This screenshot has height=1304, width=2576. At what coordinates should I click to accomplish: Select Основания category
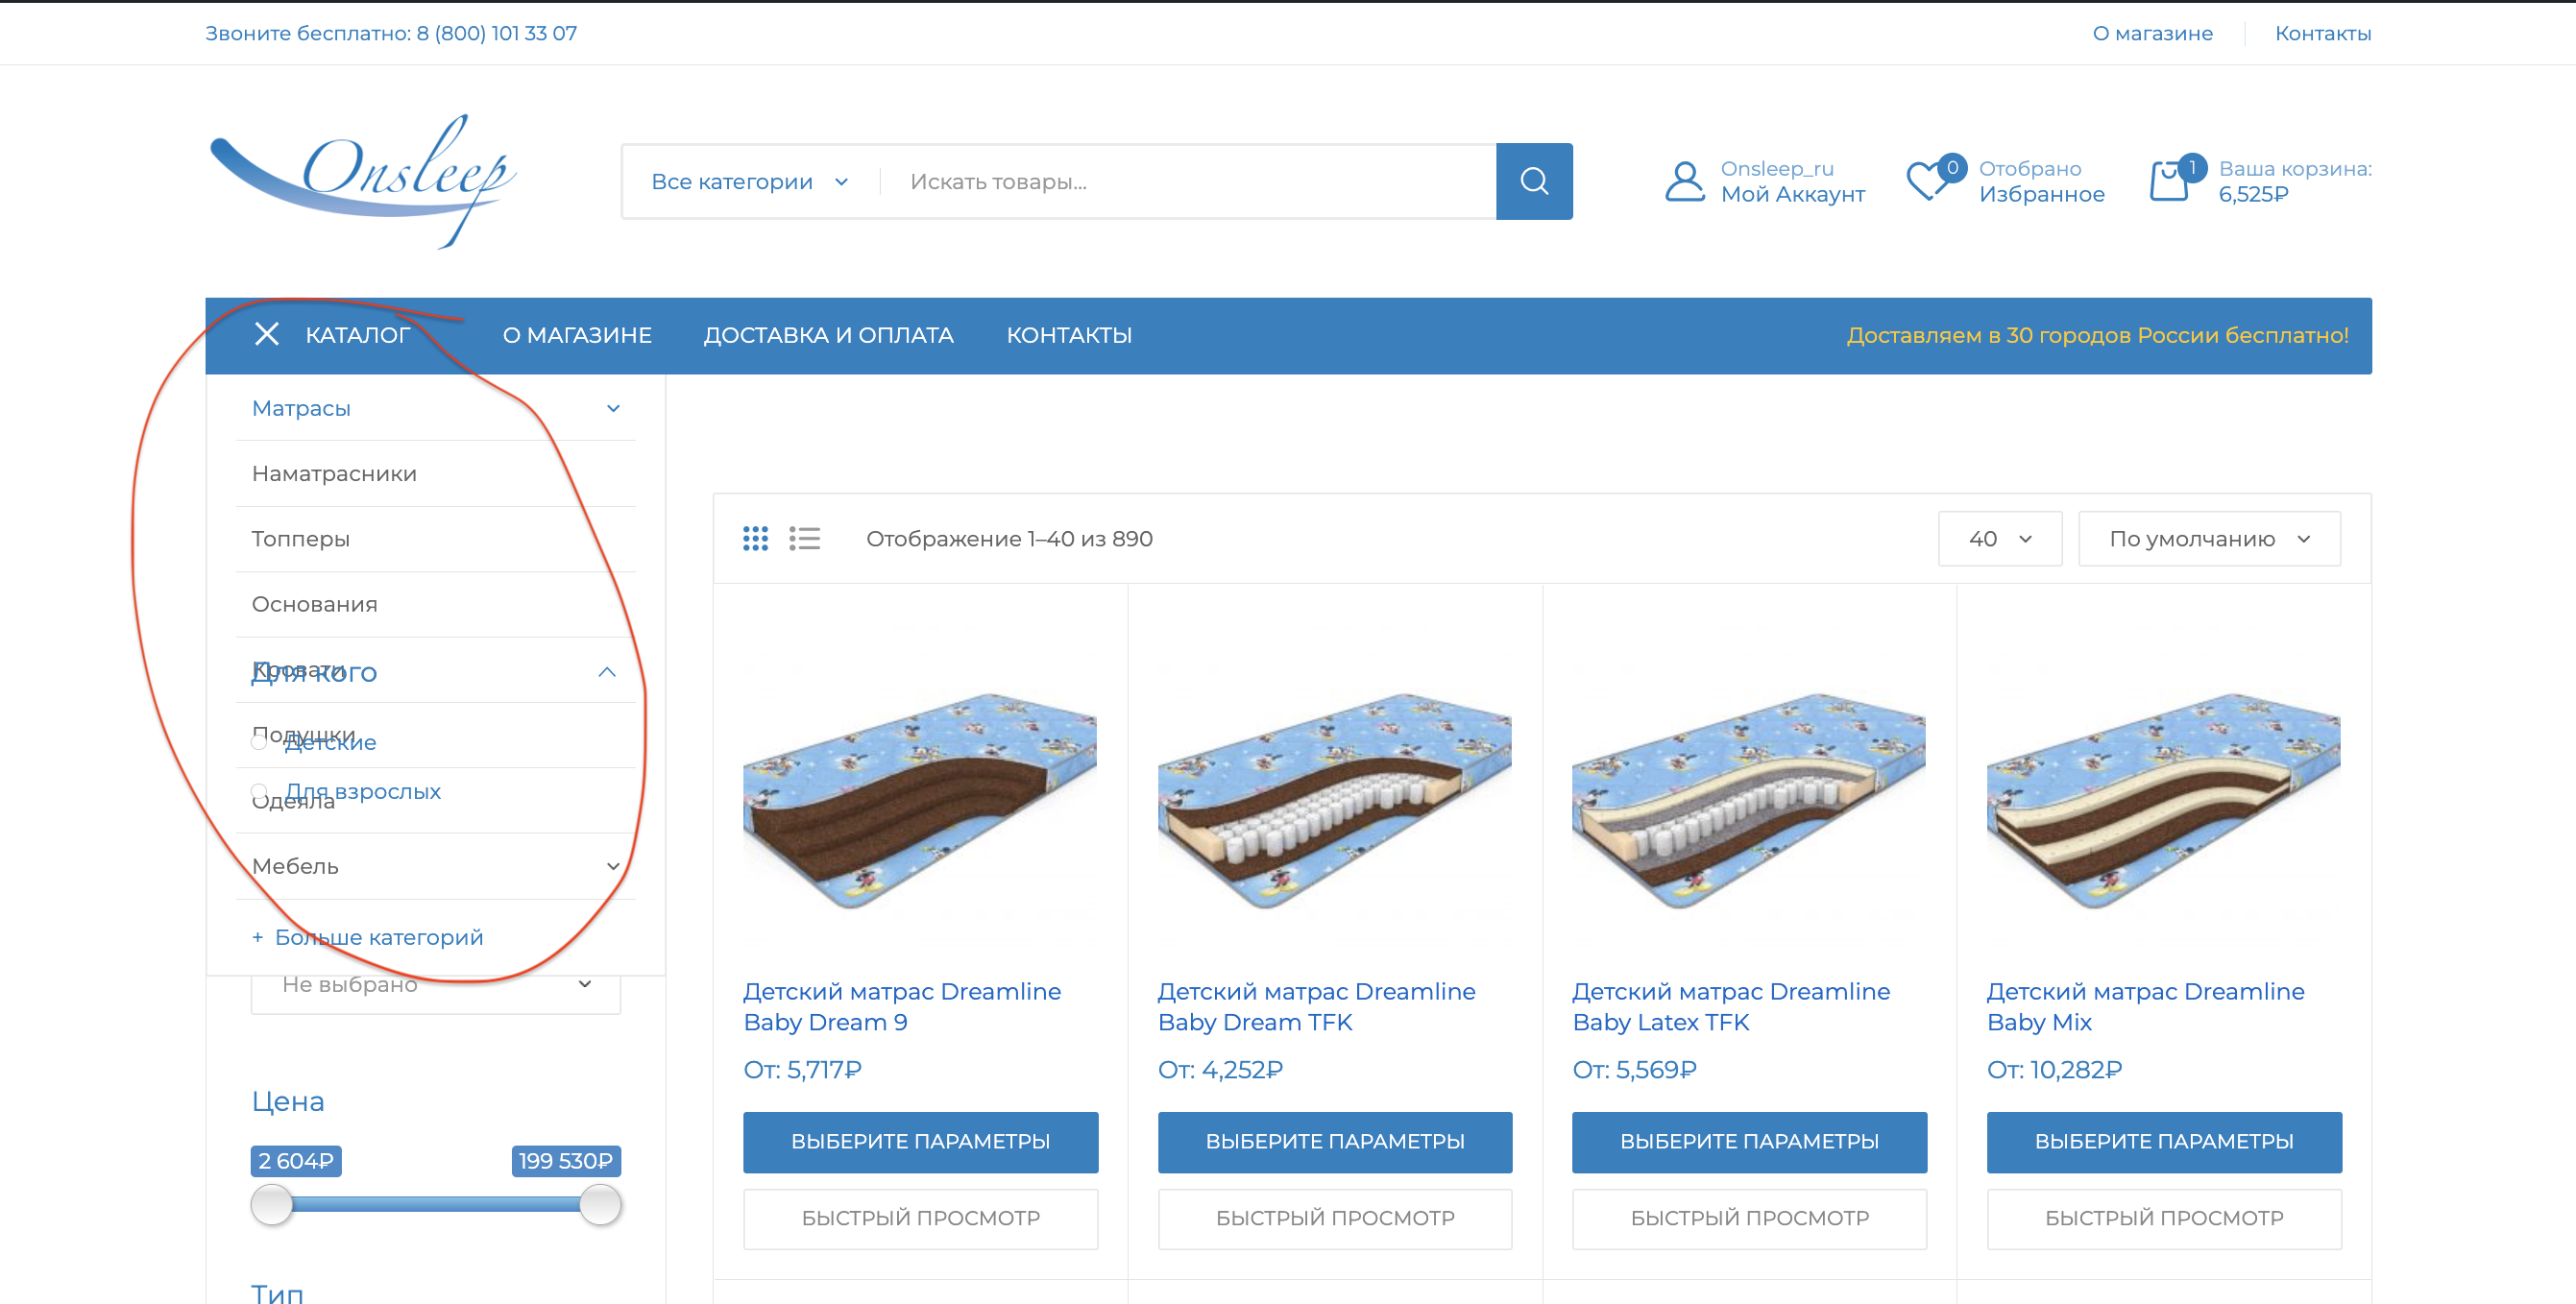coord(315,604)
